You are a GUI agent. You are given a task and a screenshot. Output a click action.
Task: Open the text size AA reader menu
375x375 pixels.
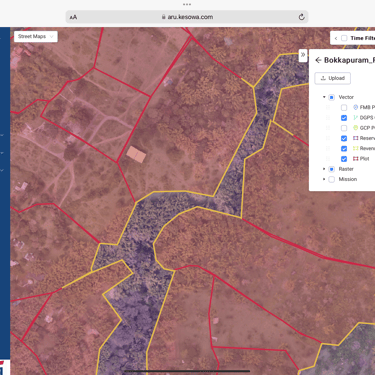73,17
